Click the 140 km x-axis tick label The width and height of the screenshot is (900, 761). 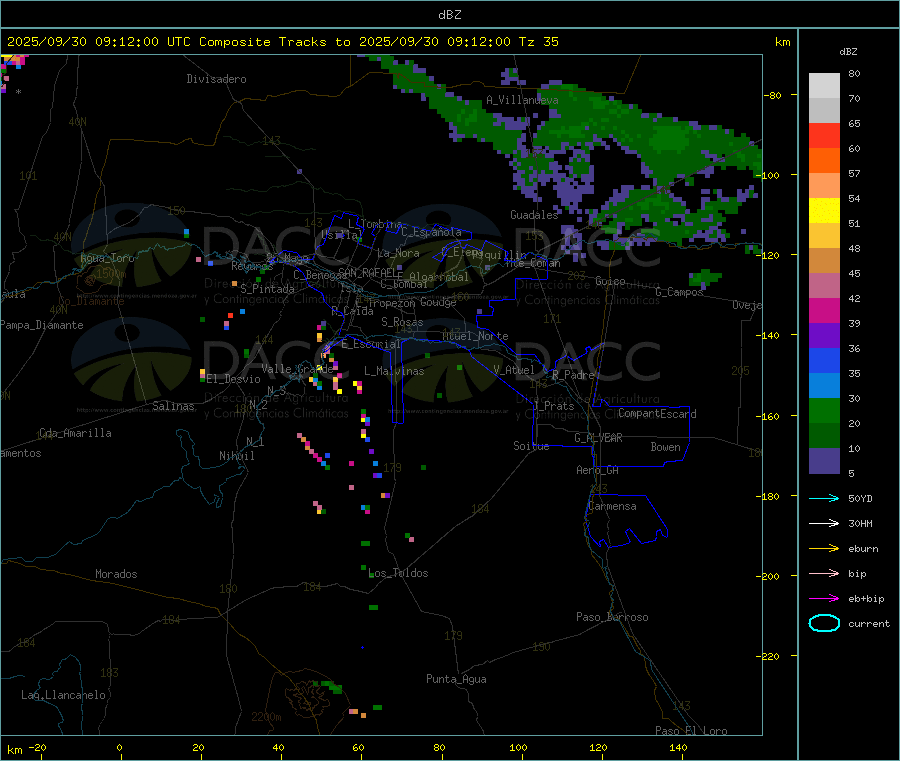(x=678, y=747)
